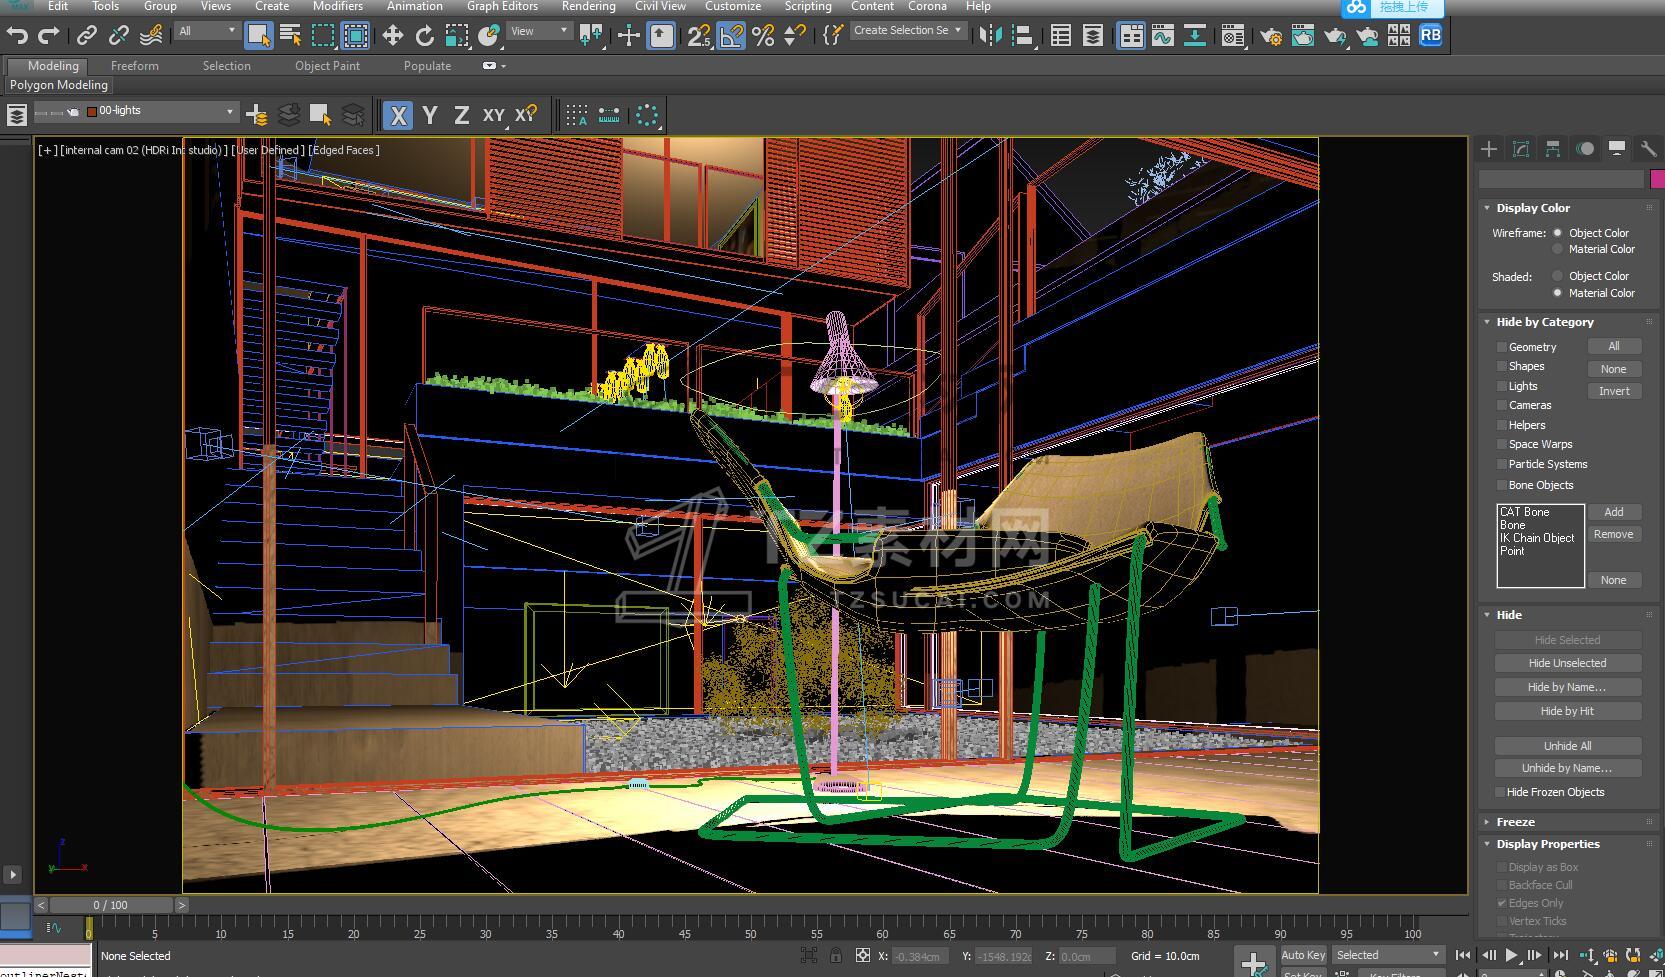Click the Mirror tool icon
The width and height of the screenshot is (1665, 977).
tap(990, 36)
